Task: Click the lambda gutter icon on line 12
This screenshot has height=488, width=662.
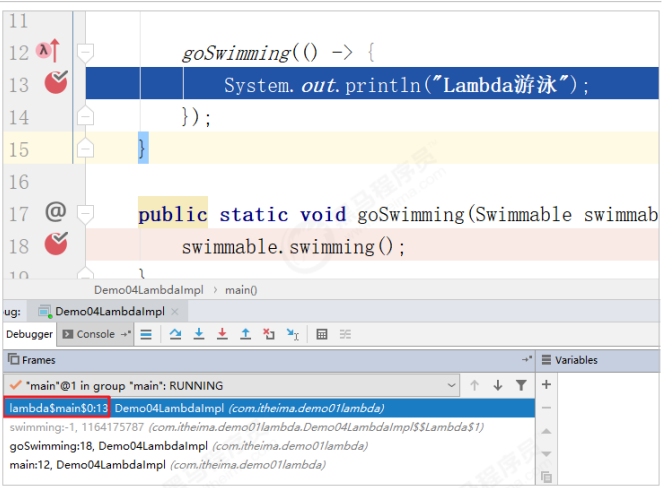Action: pos(48,50)
